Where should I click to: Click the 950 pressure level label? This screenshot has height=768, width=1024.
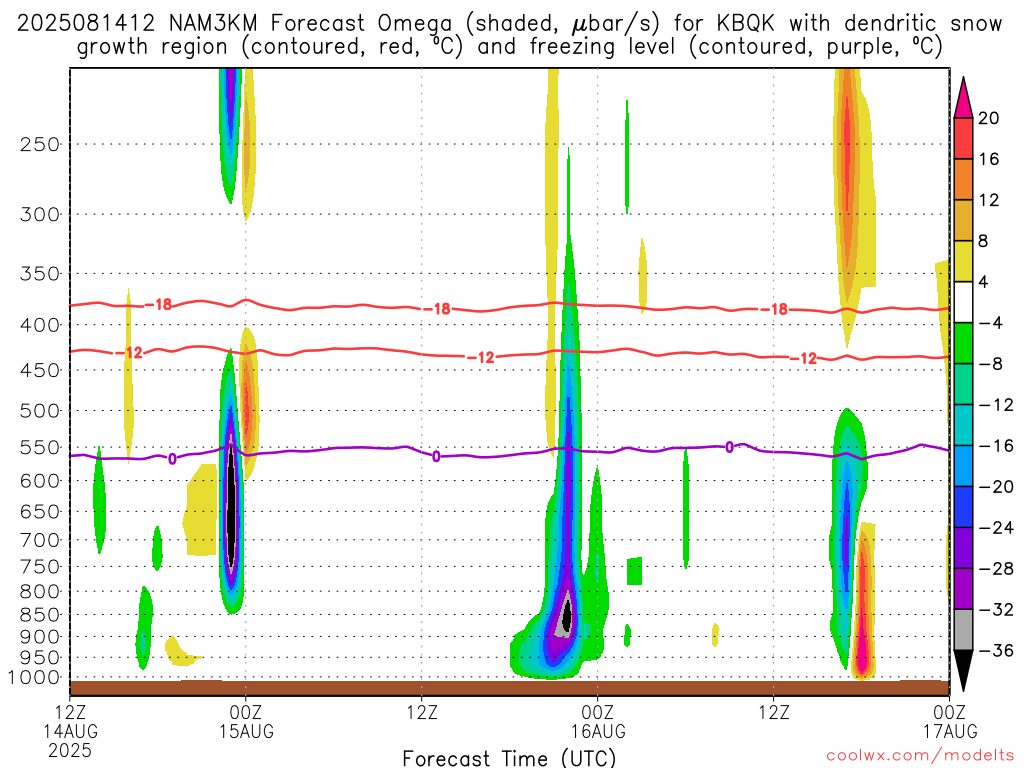tap(40, 658)
